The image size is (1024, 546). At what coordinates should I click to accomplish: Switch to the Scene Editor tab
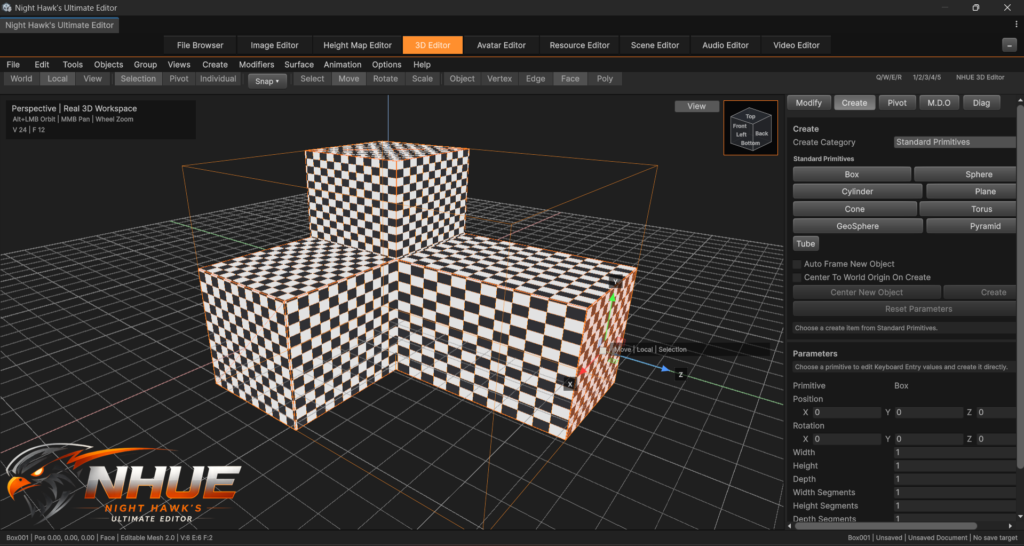coord(654,45)
